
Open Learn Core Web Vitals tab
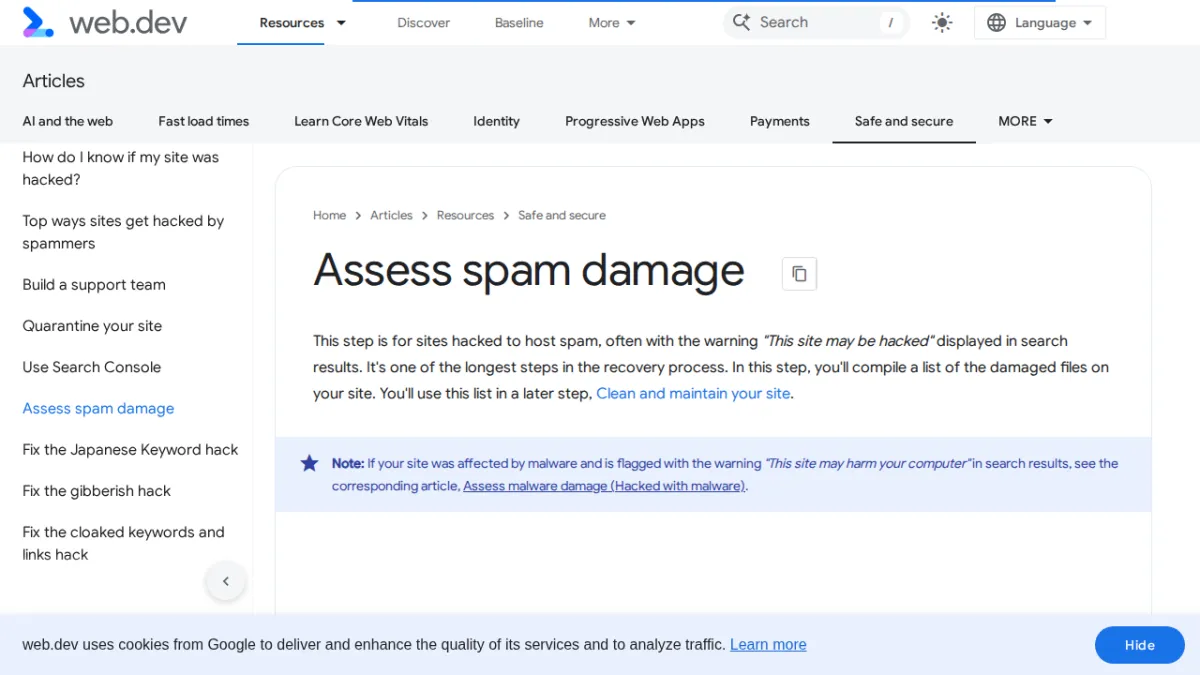[361, 121]
